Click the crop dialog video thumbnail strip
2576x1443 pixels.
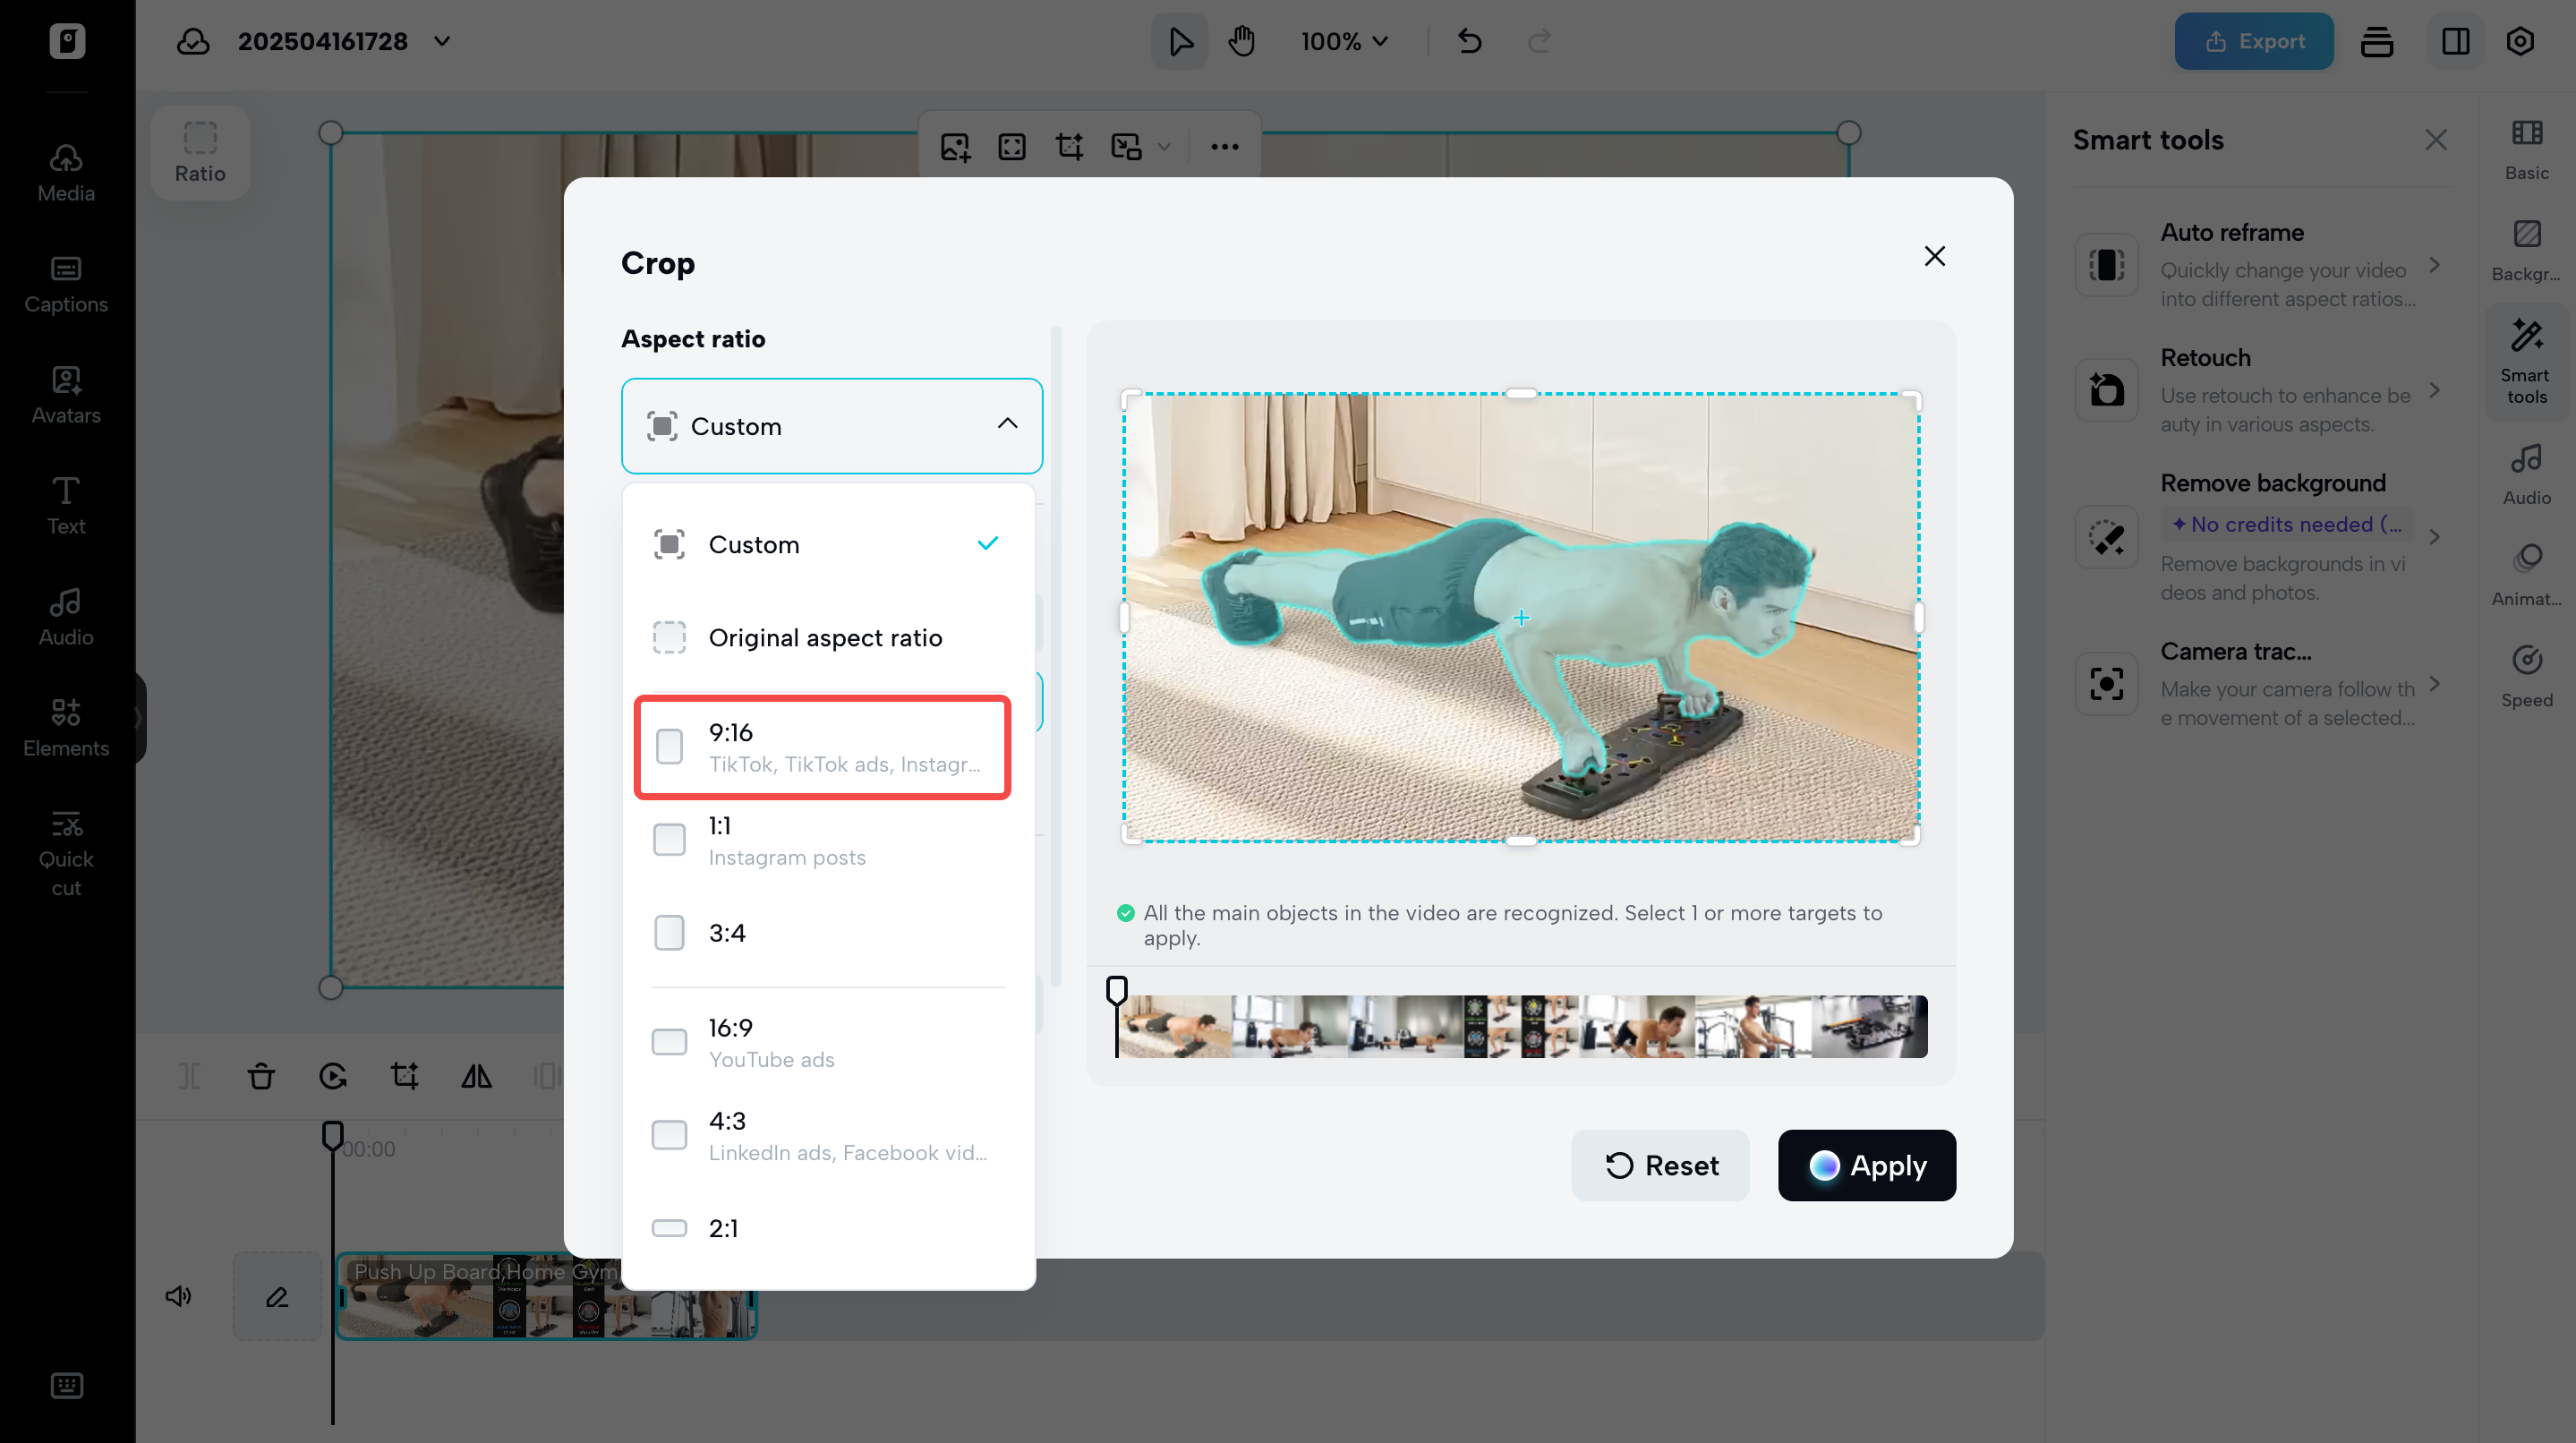[x=1521, y=1026]
